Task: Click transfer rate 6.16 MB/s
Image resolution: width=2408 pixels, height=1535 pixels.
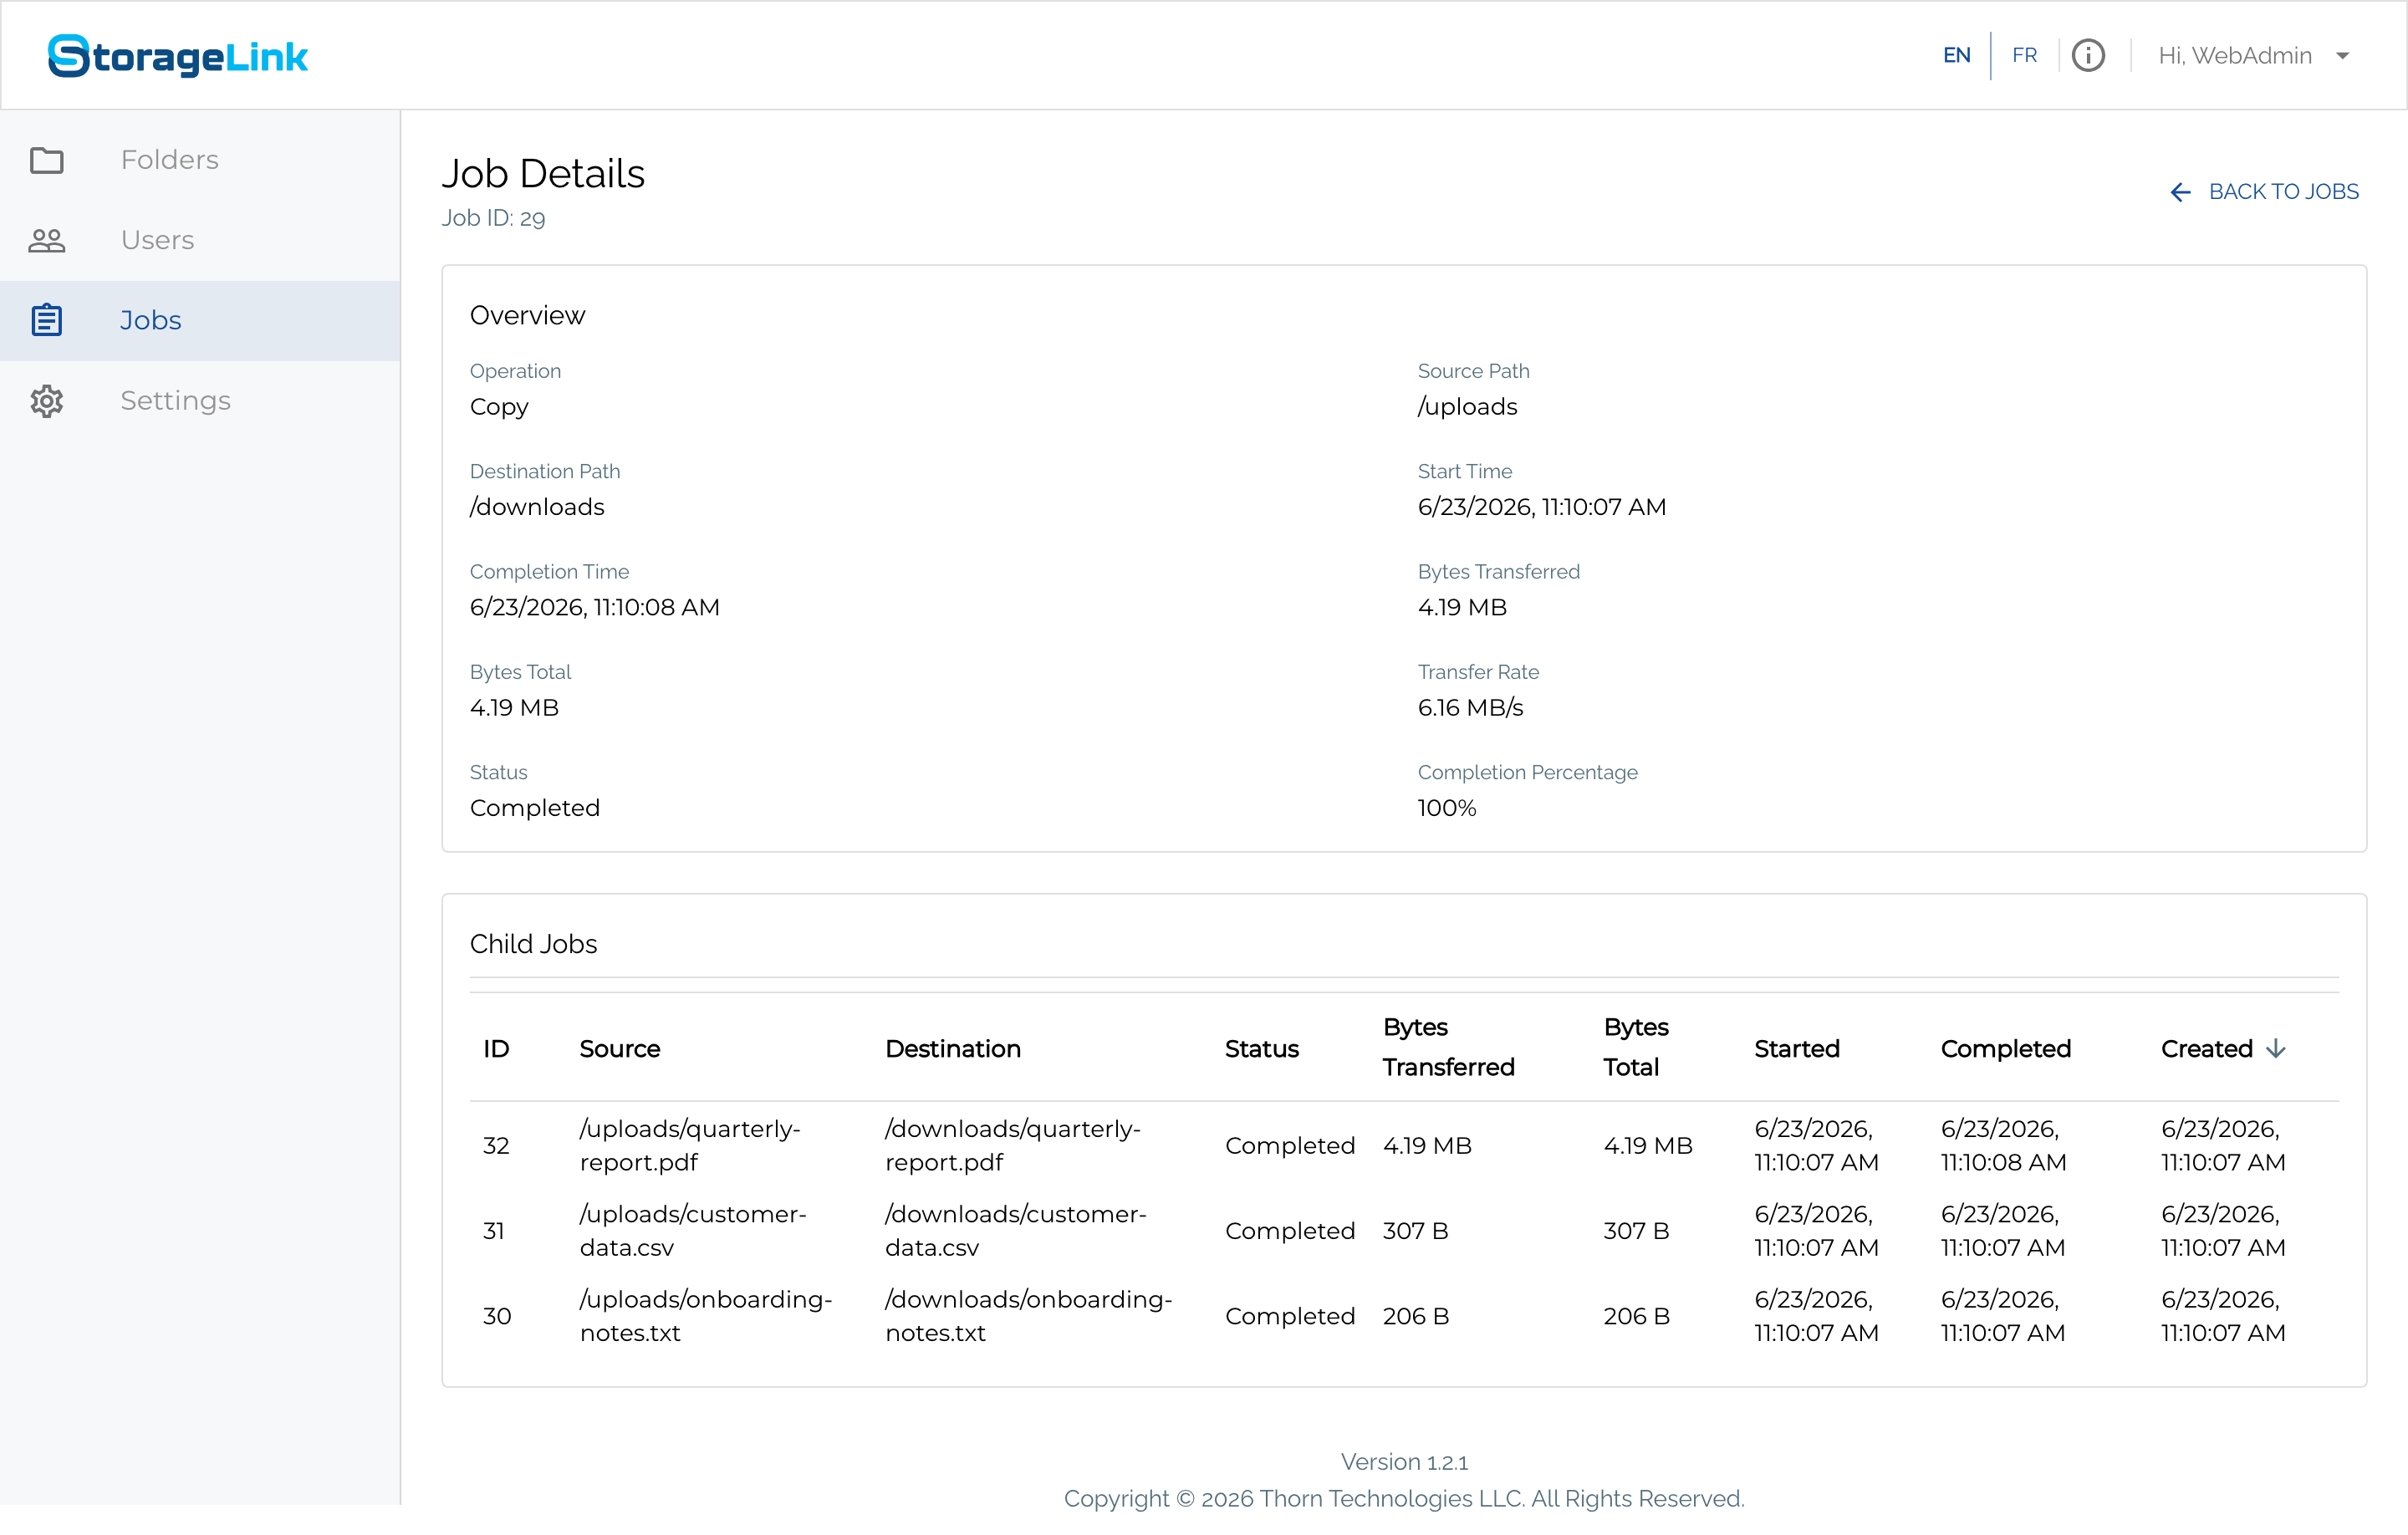Action: 1470,707
